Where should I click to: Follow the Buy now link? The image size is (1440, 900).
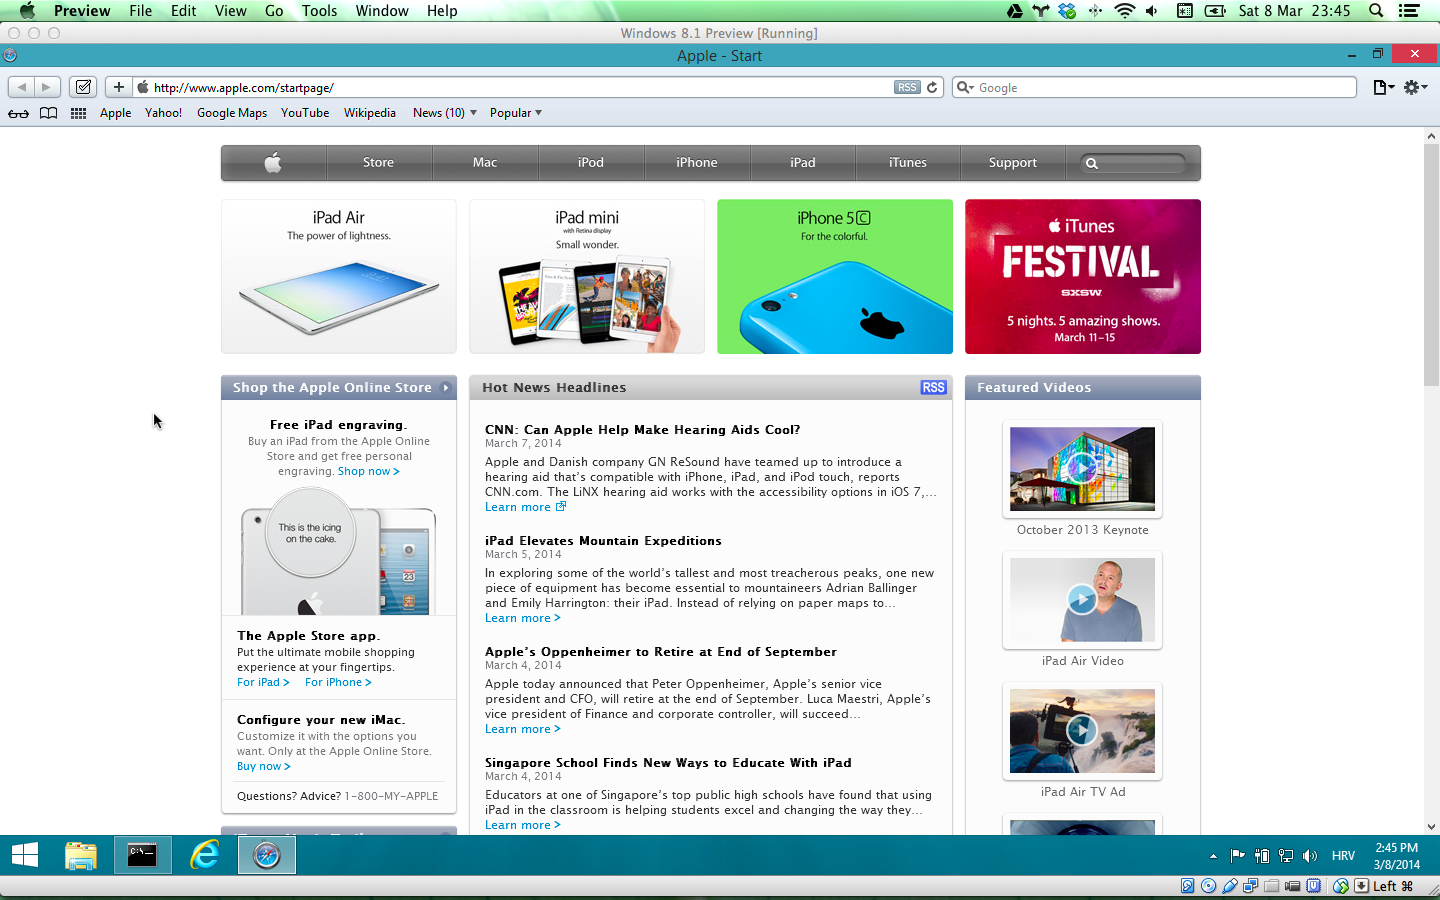click(264, 766)
